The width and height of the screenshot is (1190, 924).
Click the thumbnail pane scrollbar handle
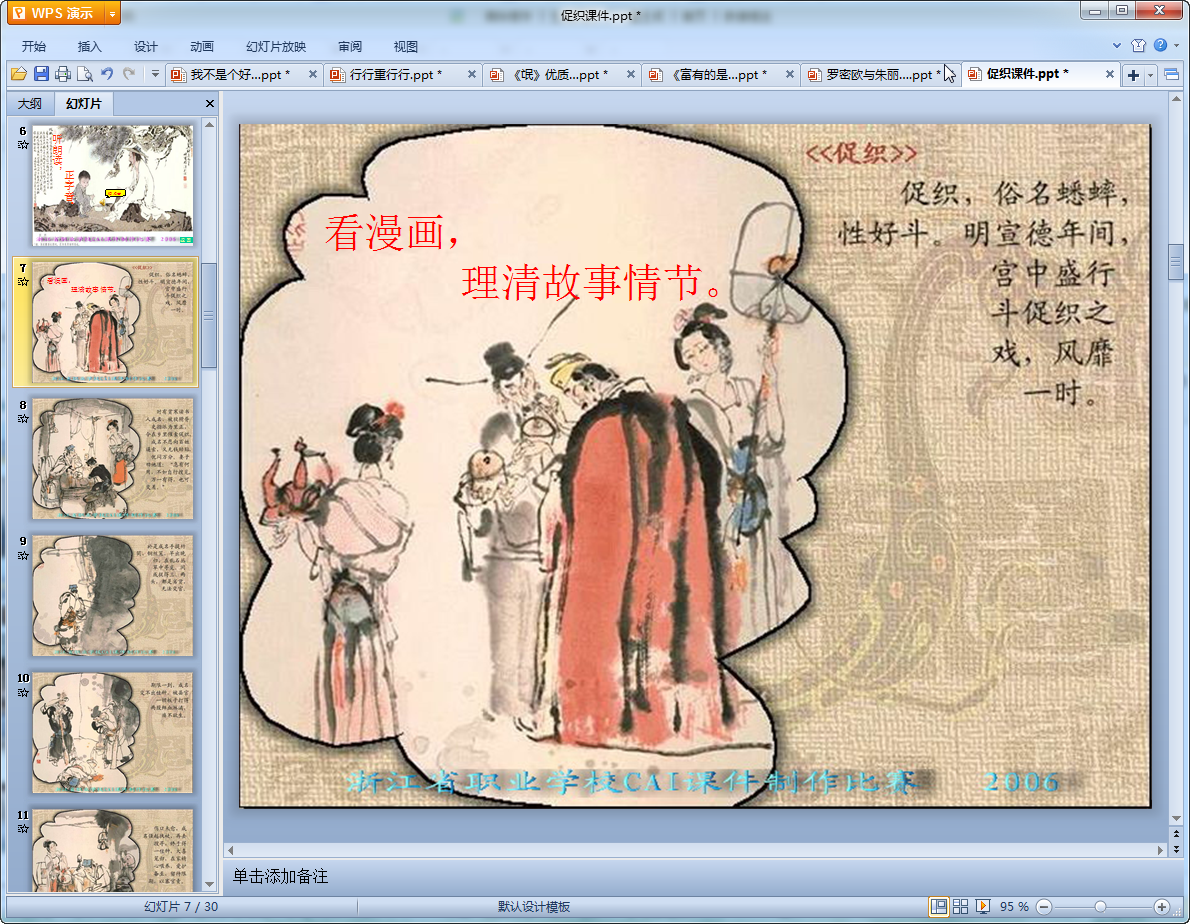tap(209, 316)
